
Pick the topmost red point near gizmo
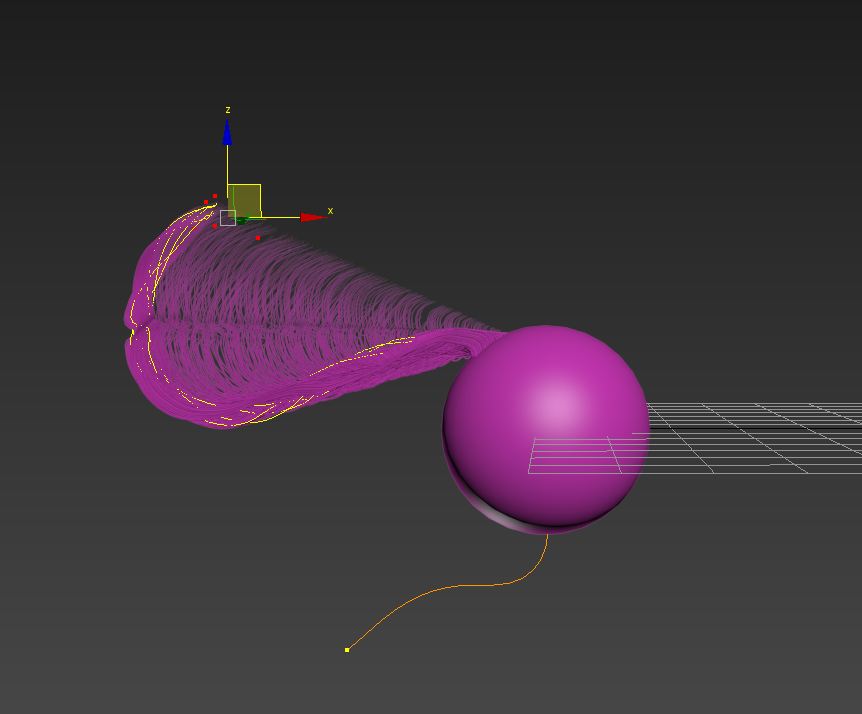point(214,196)
